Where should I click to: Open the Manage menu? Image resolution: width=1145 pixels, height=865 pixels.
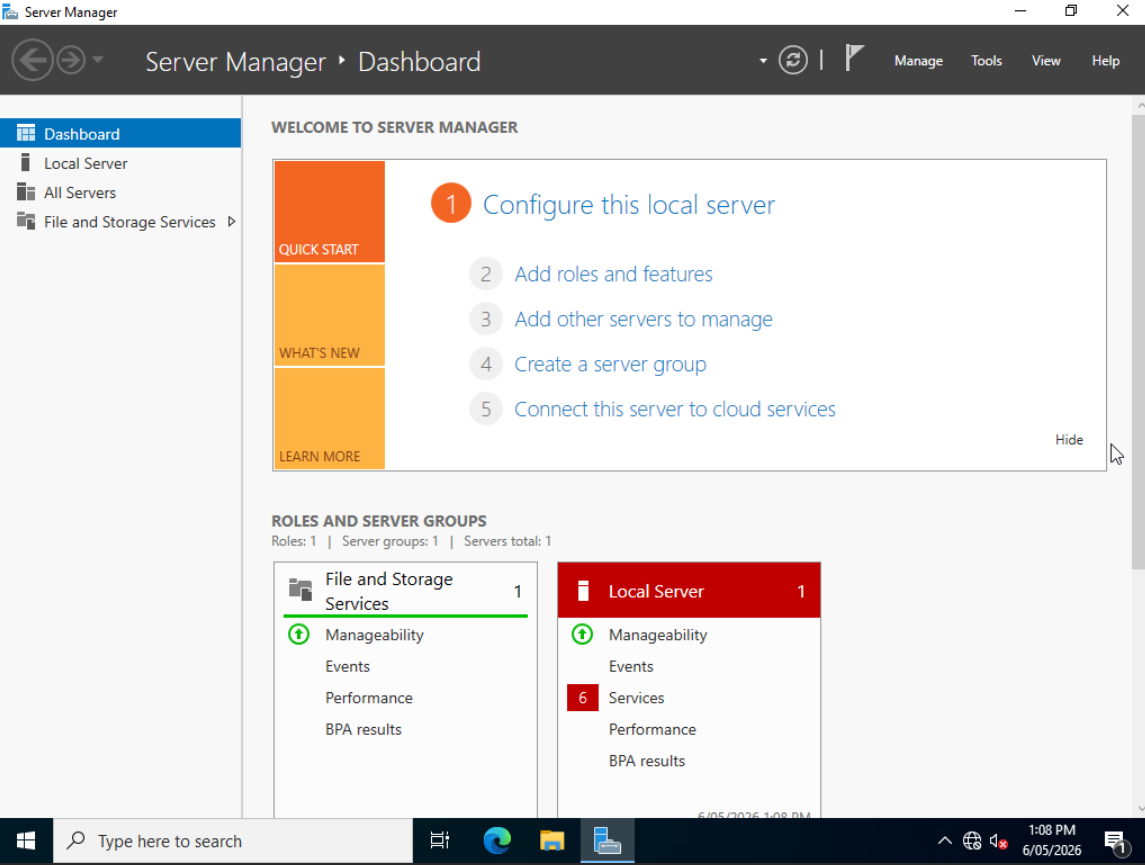[918, 61]
